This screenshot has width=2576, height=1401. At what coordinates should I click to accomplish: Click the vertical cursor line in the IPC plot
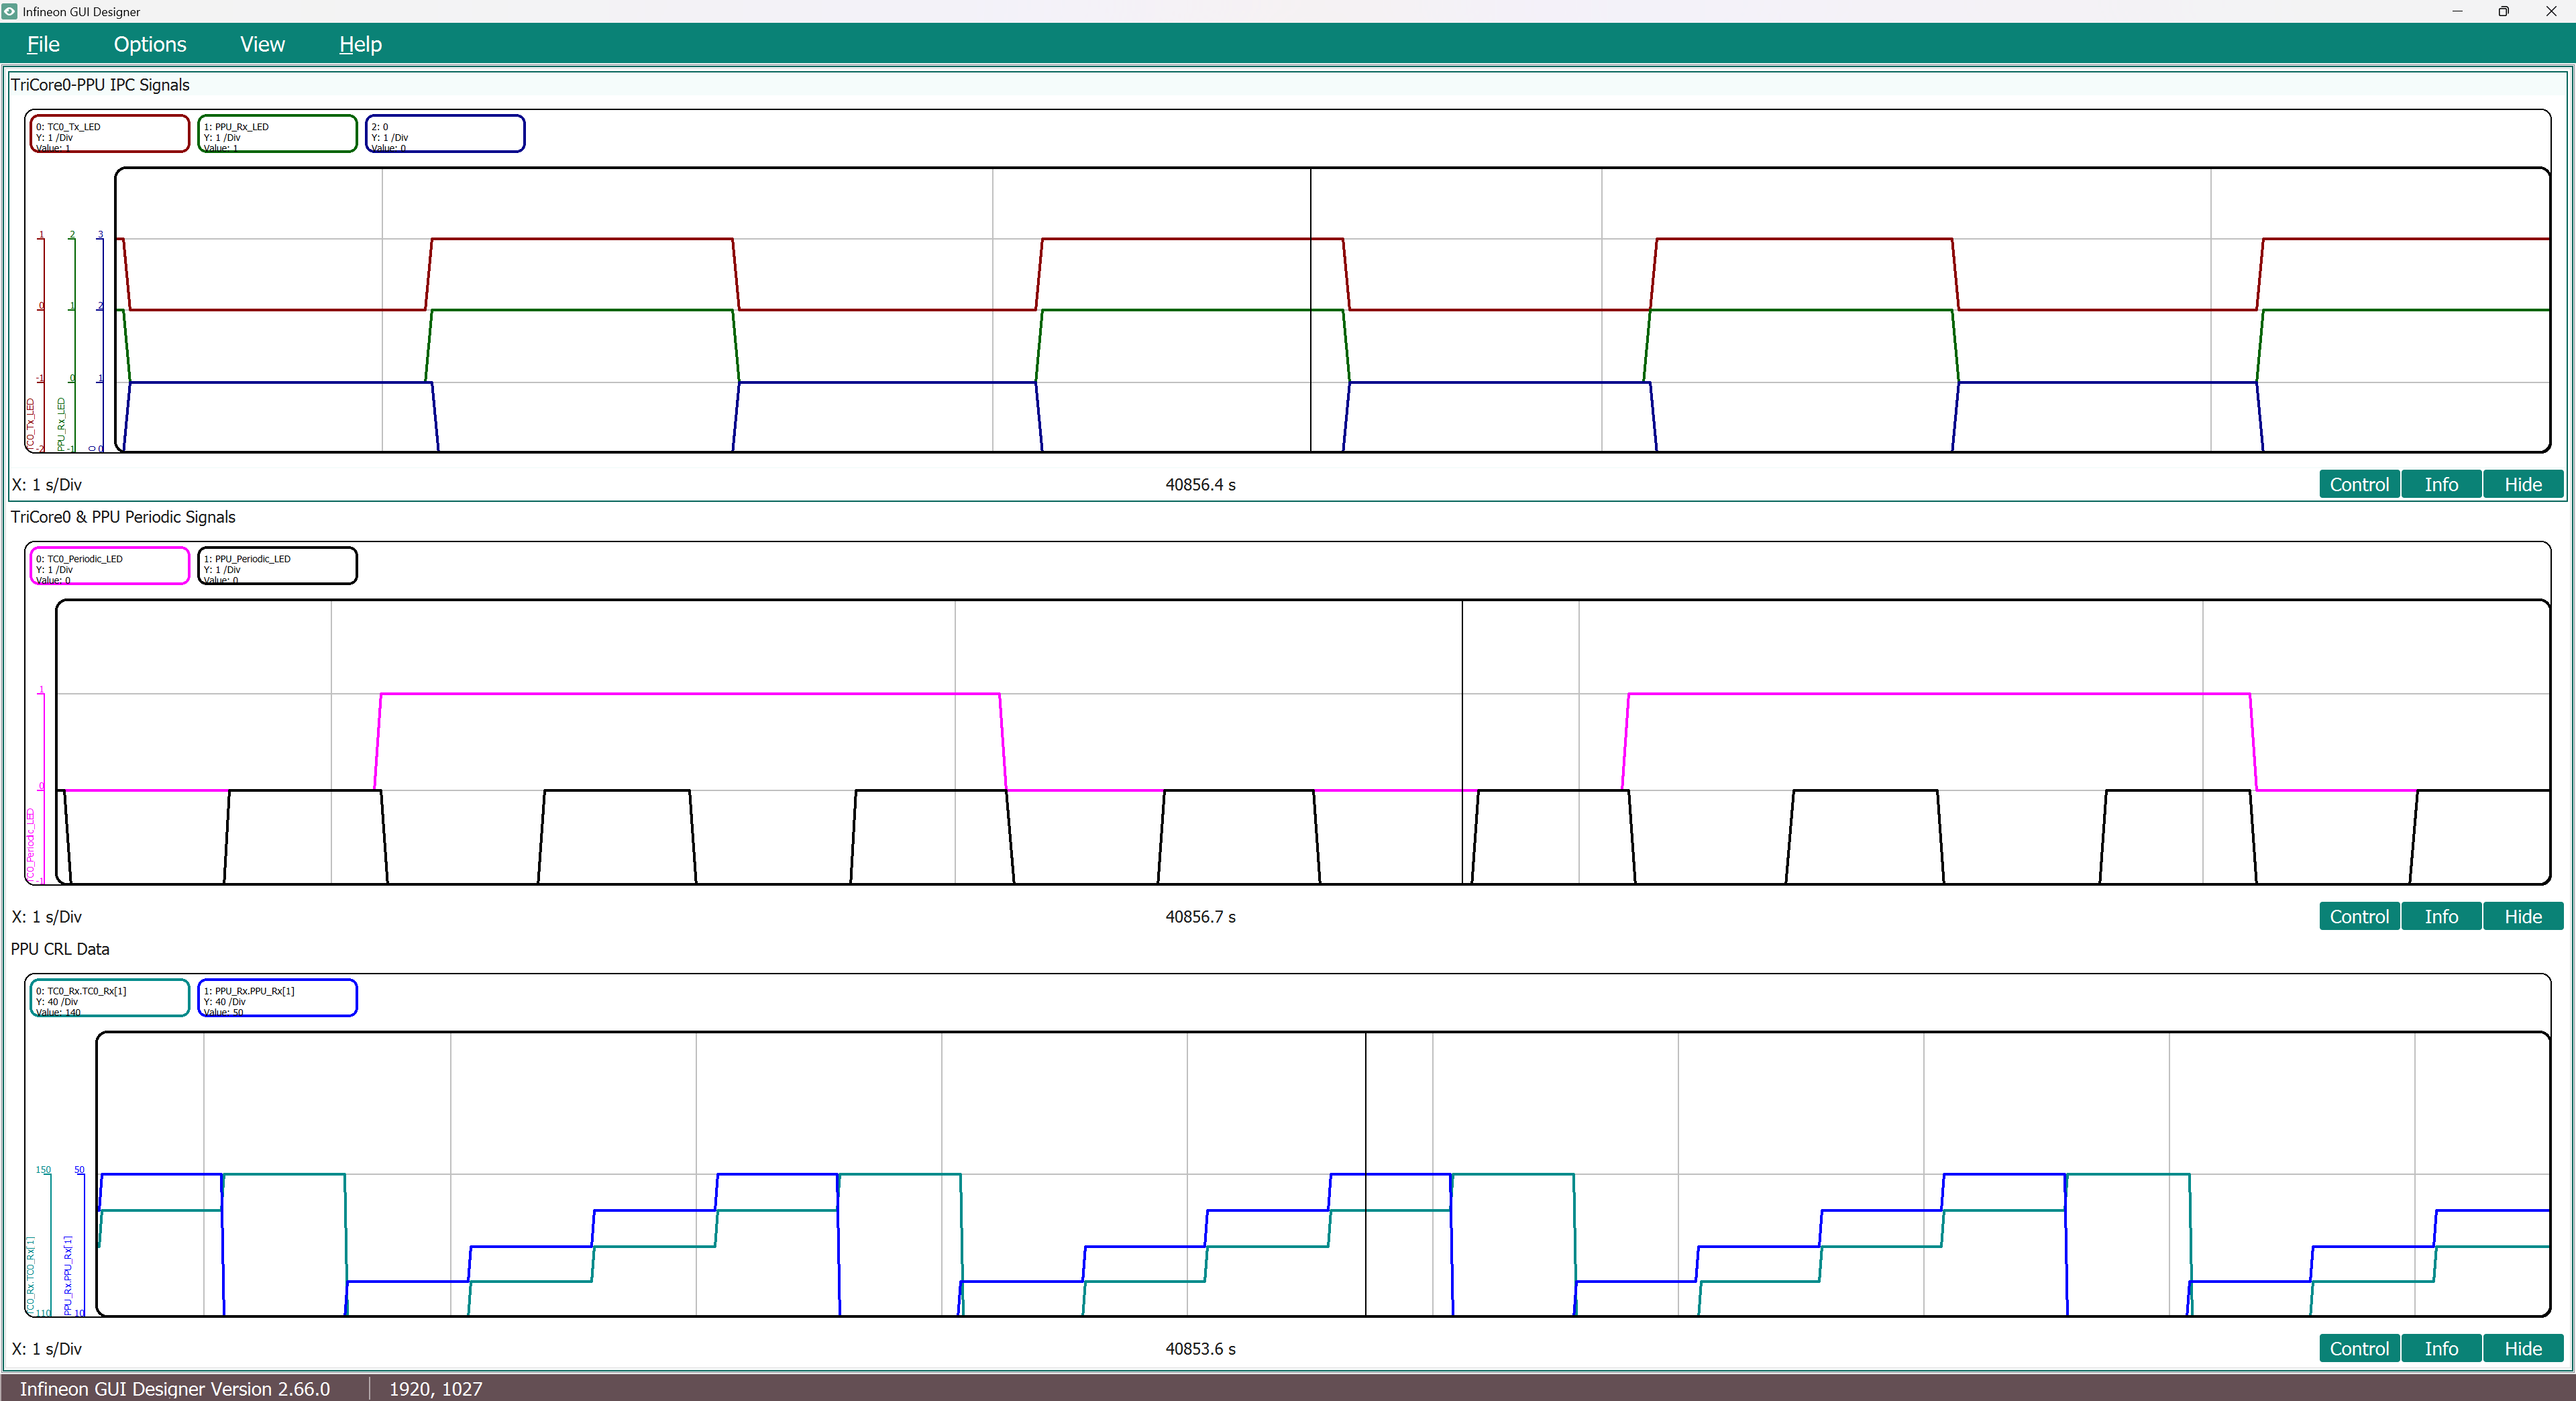pos(1310,200)
